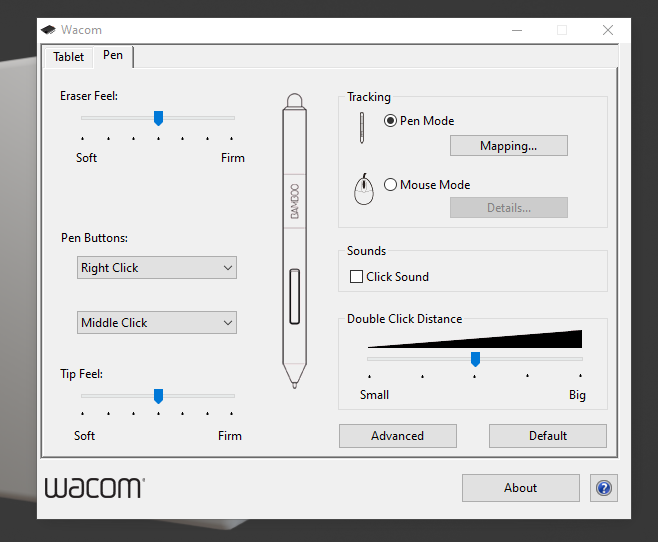Open the About dialog button
The image size is (658, 542).
(520, 488)
